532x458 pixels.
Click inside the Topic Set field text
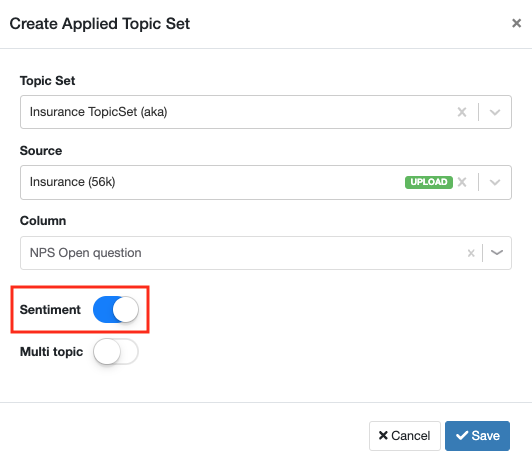(98, 112)
